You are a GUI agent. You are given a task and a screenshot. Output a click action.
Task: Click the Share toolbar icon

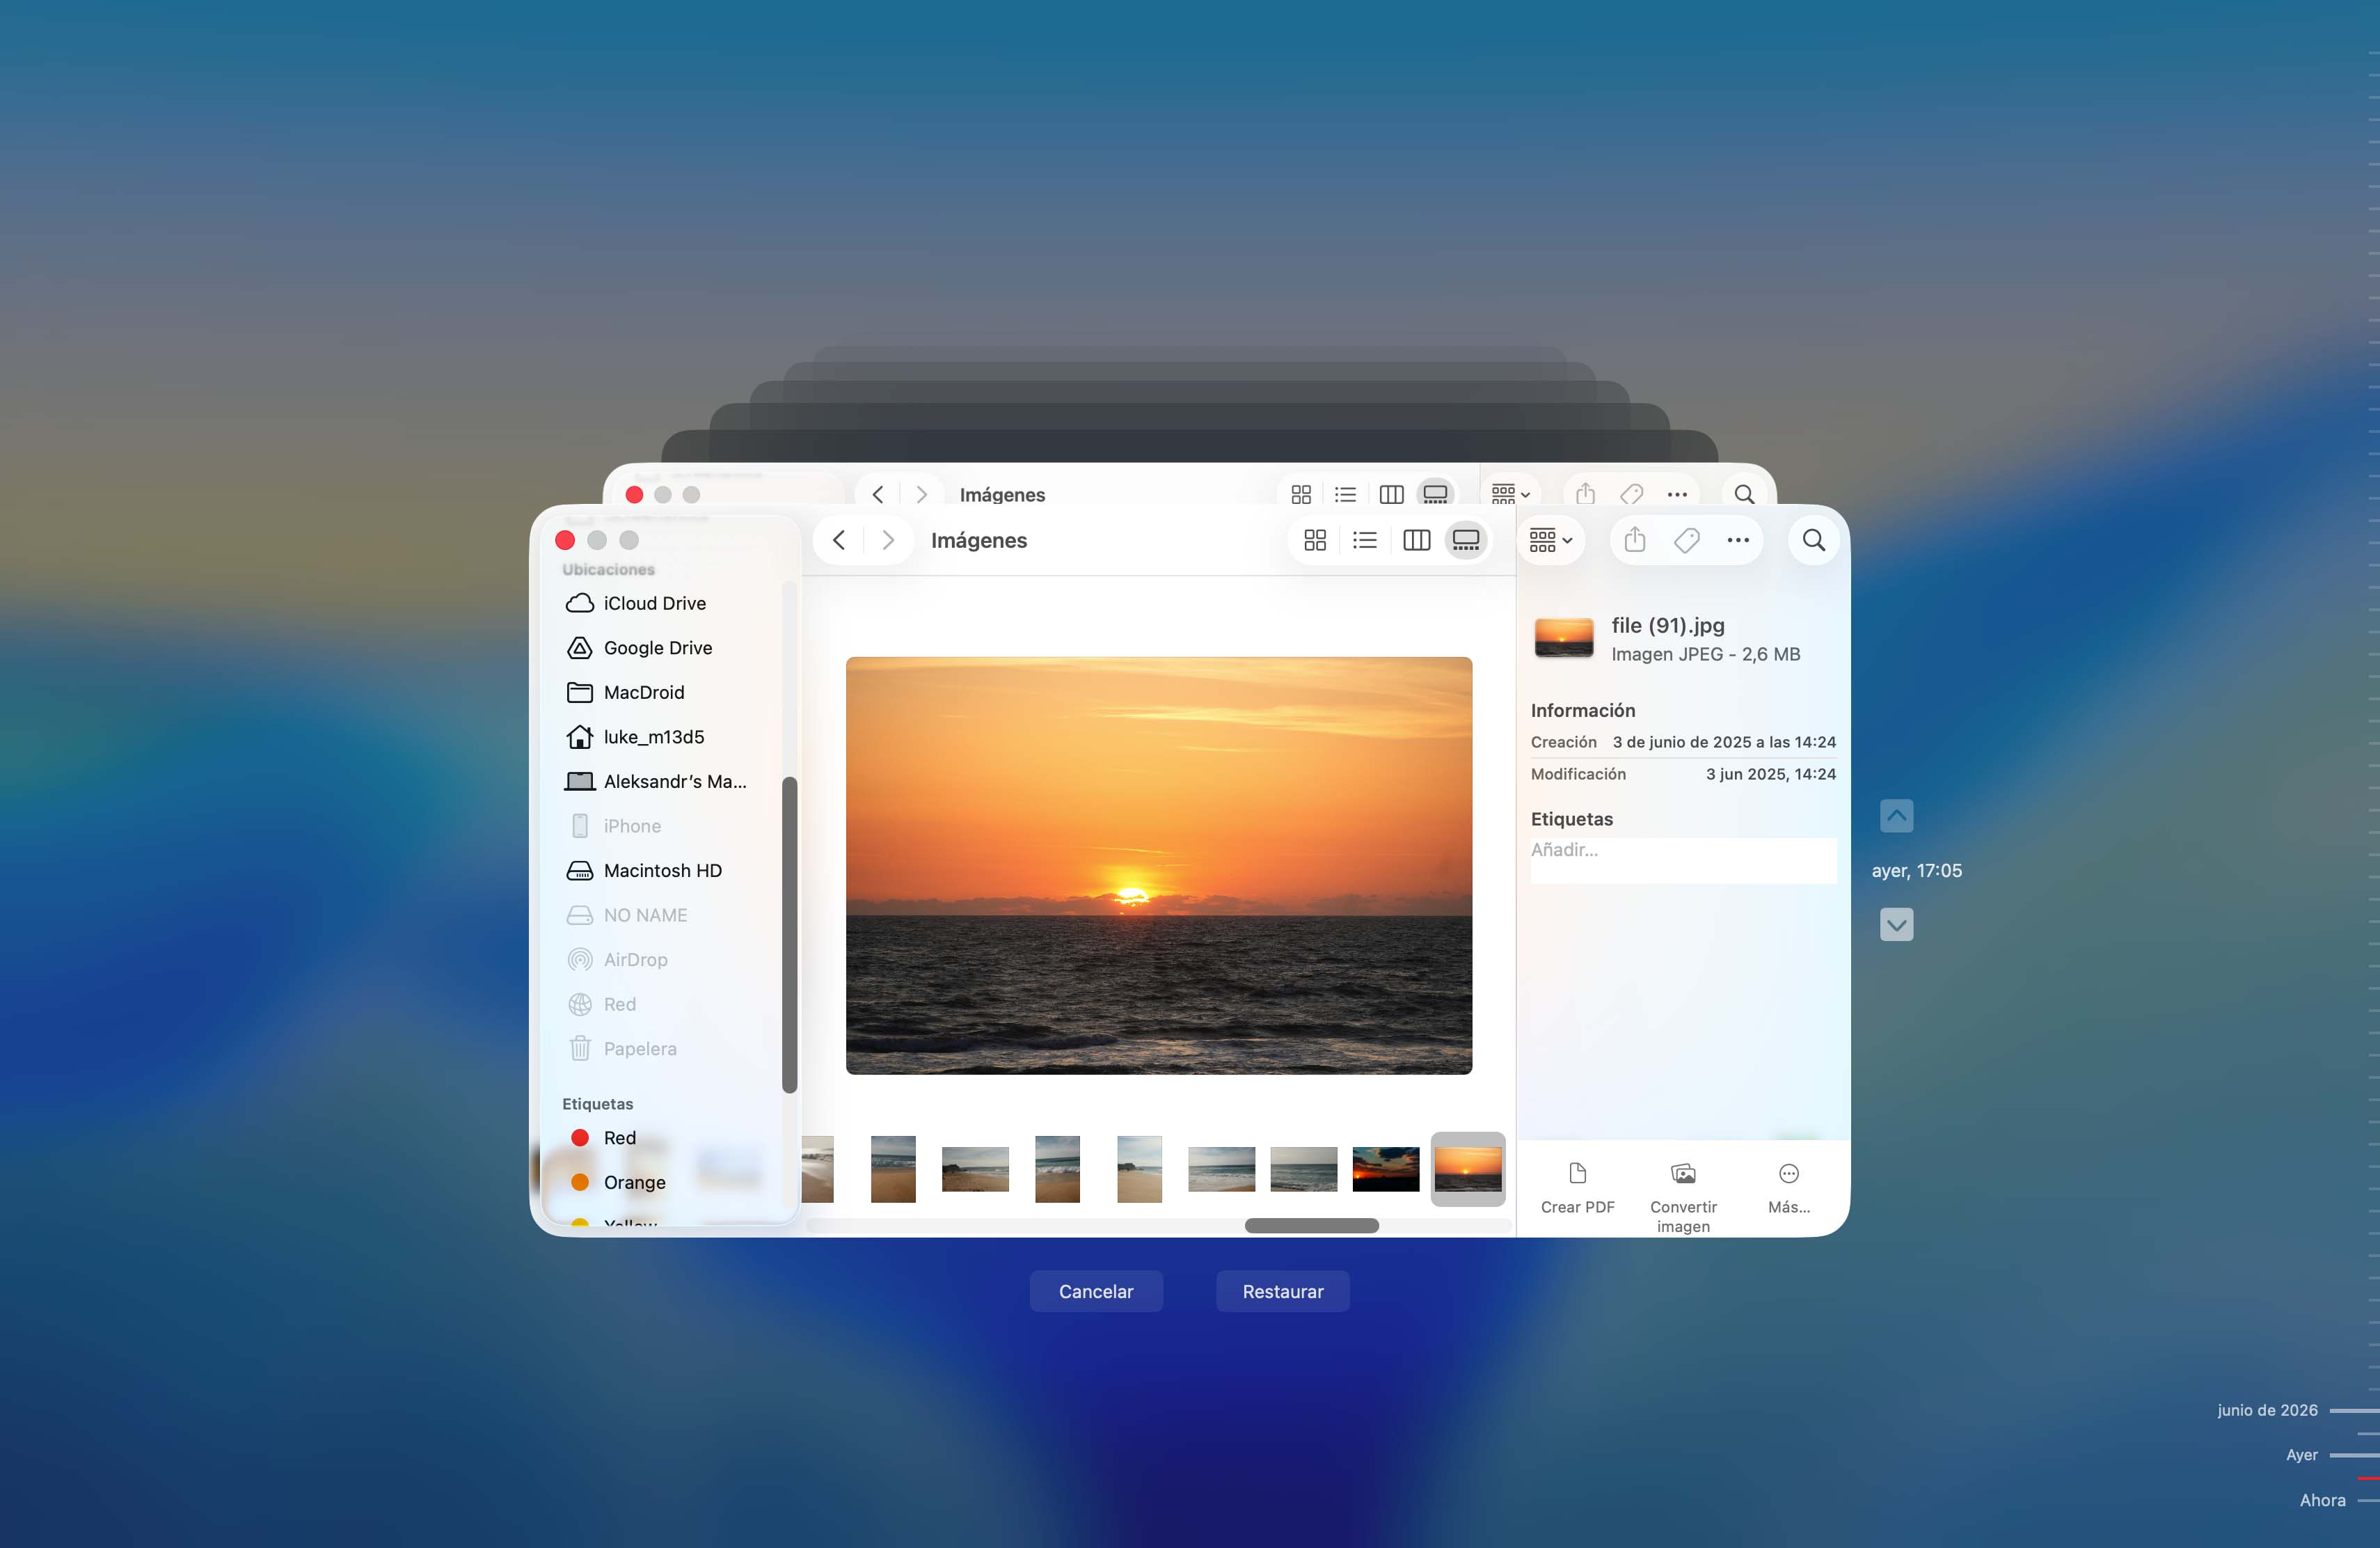(x=1635, y=540)
